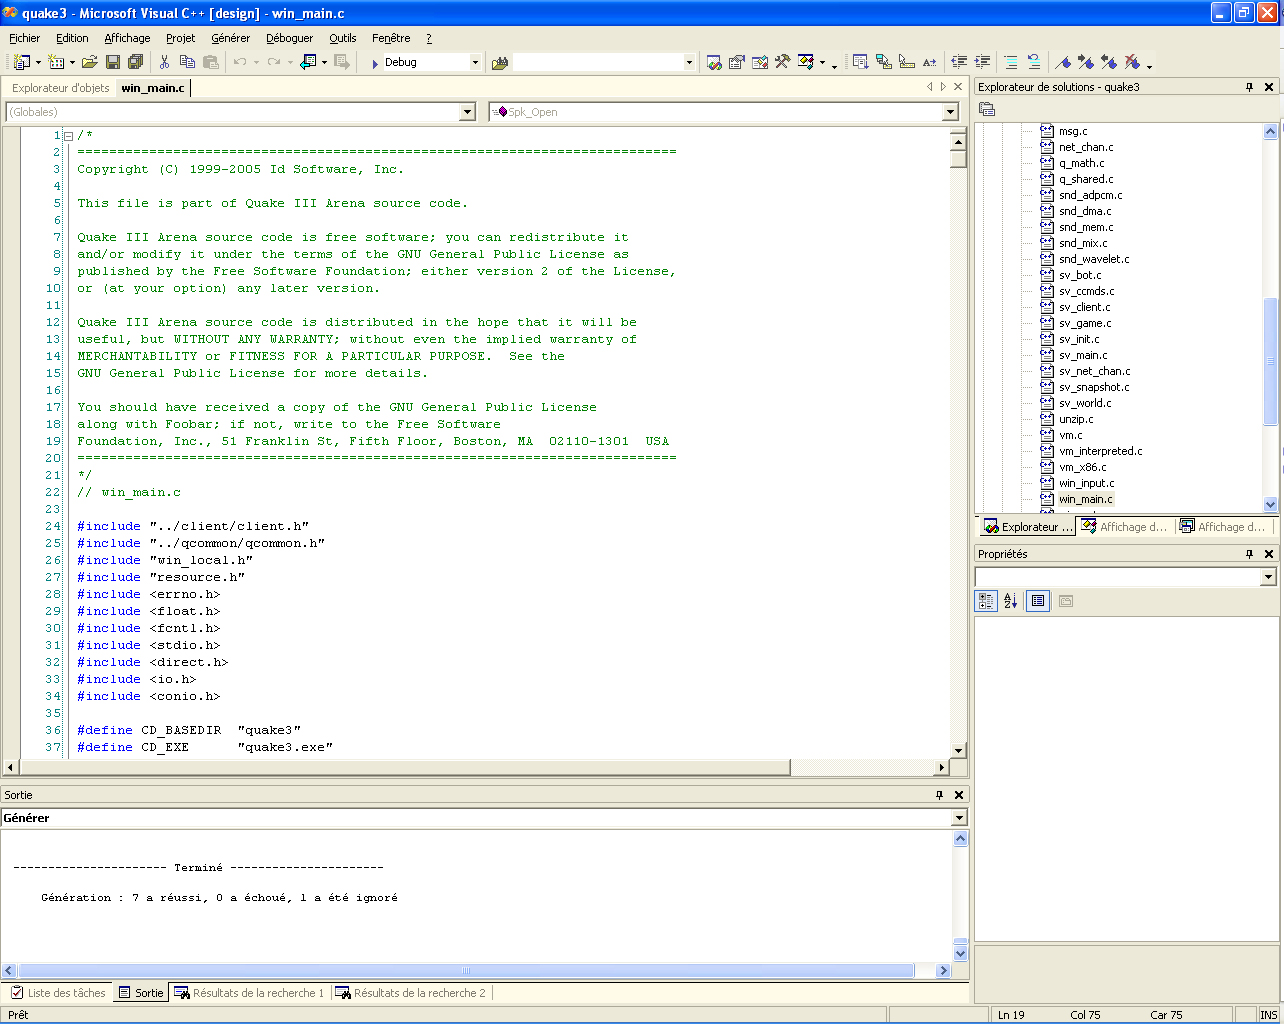1284x1024 pixels.
Task: Click the New Project toolbar icon
Action: (21, 62)
